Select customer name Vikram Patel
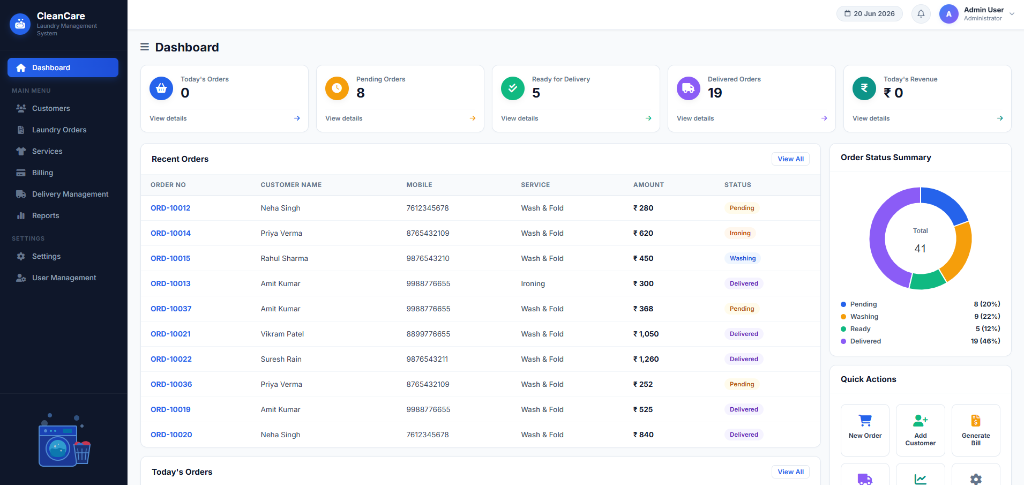The height and width of the screenshot is (485, 1024). 282,334
